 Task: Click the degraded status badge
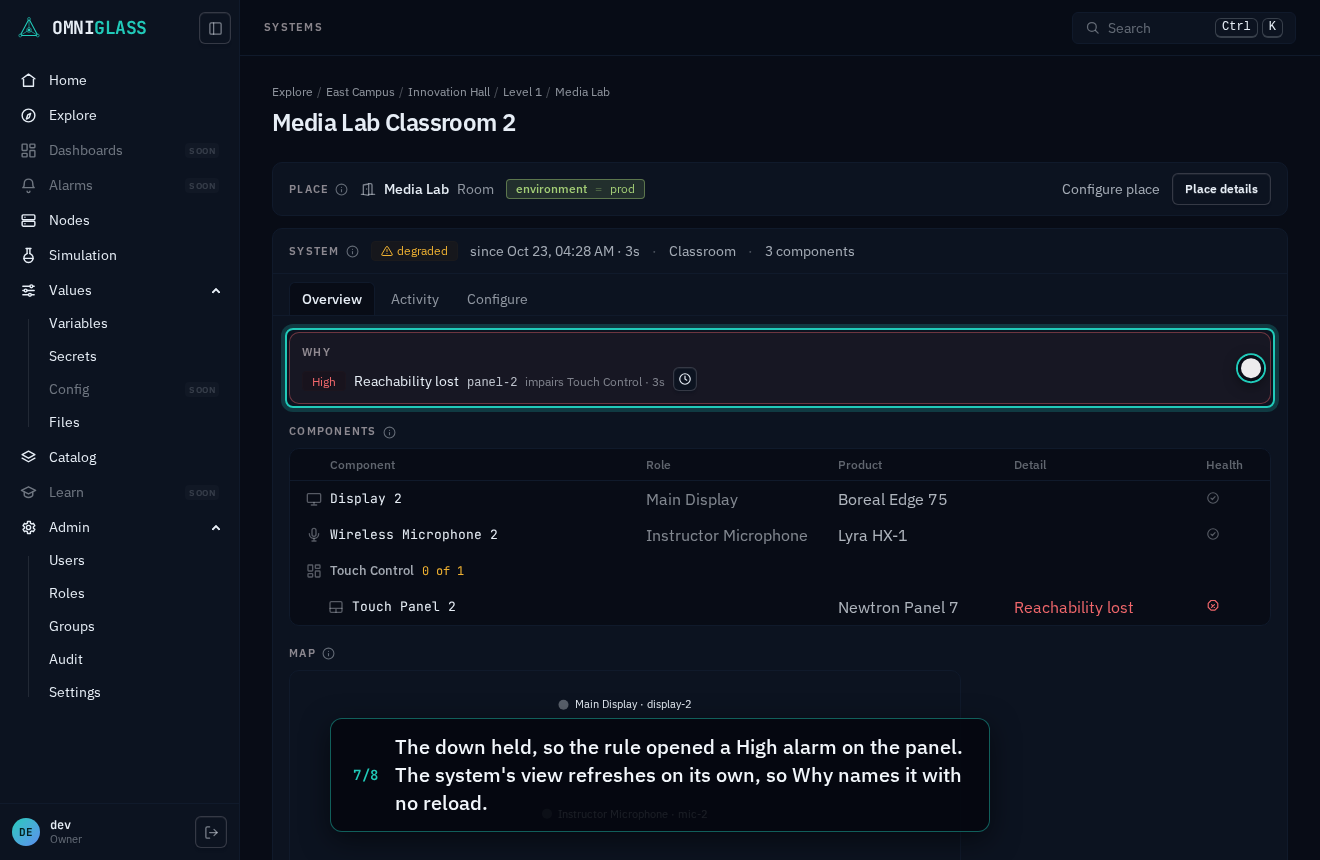coord(414,251)
